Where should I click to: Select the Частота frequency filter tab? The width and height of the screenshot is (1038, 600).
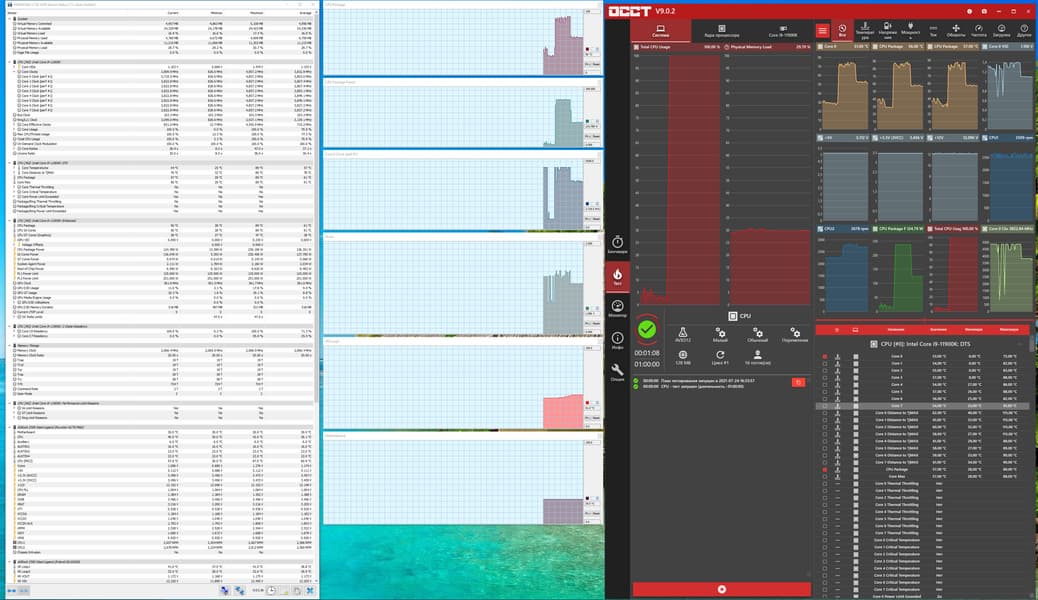978,30
